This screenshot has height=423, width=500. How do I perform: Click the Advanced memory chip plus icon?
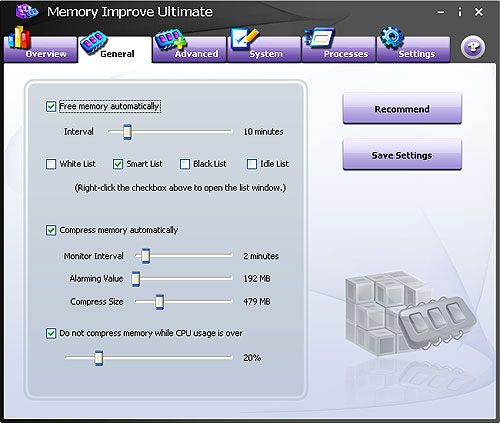point(170,40)
